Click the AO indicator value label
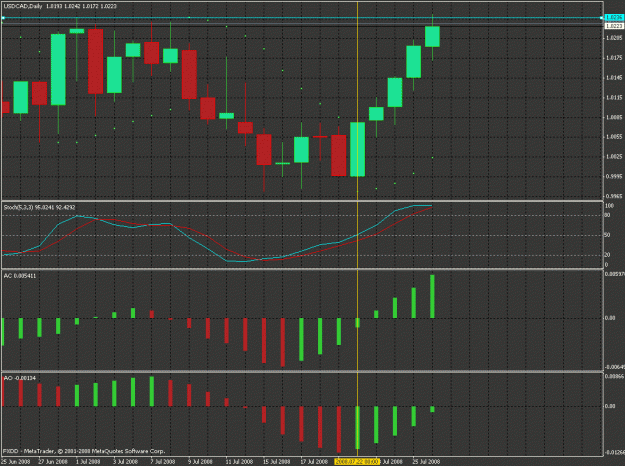The image size is (625, 466). coord(20,378)
